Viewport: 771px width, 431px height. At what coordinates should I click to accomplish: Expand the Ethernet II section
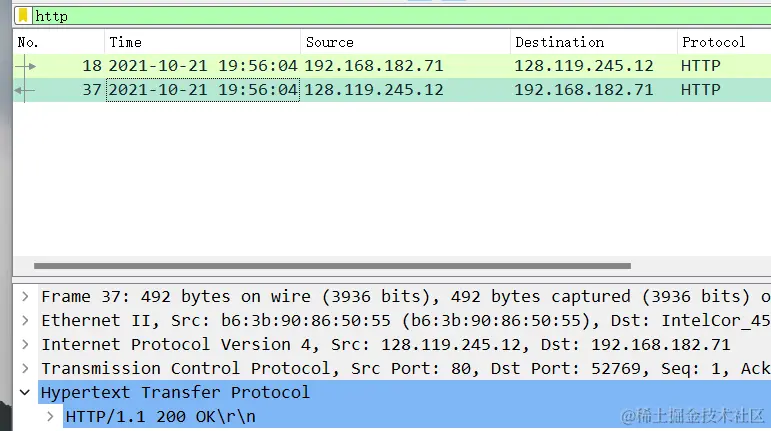25,321
